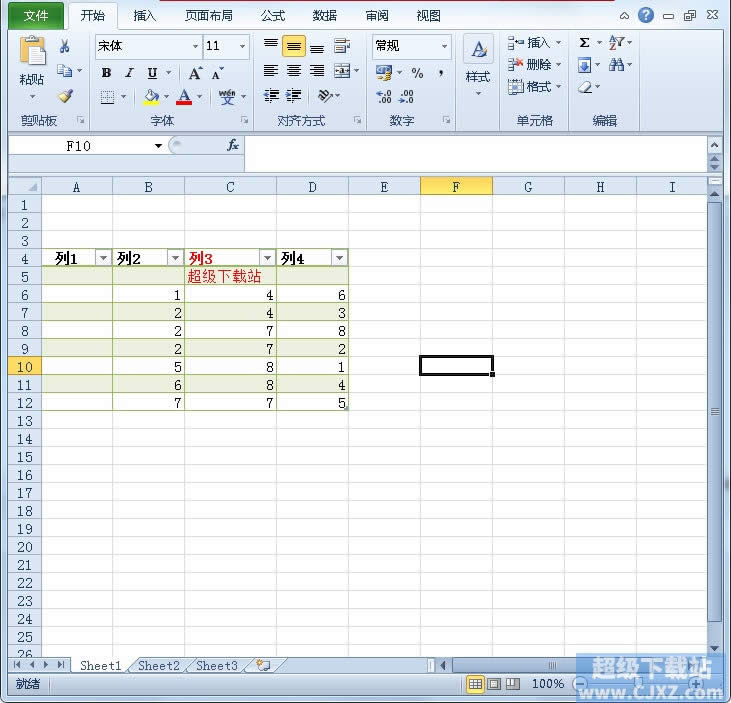Open the red font color swatch
The height and width of the screenshot is (703, 731).
tap(184, 96)
